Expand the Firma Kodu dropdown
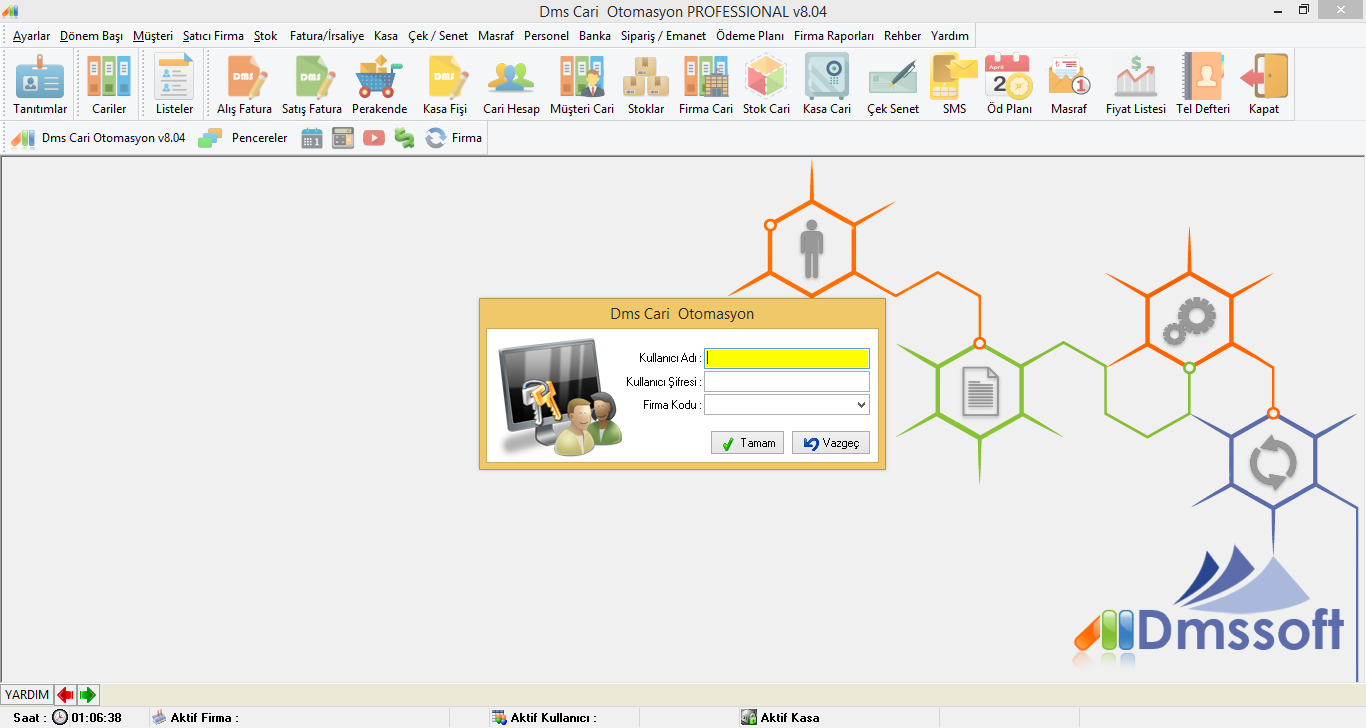This screenshot has width=1366, height=728. [x=861, y=405]
